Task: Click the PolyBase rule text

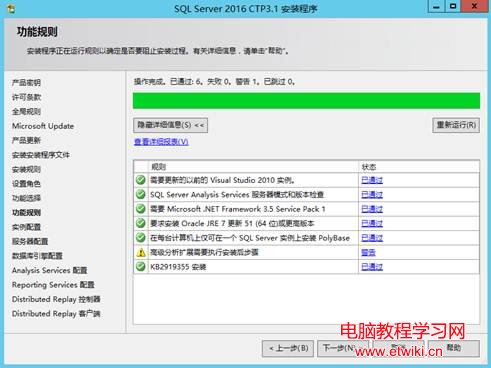Action: [x=250, y=238]
